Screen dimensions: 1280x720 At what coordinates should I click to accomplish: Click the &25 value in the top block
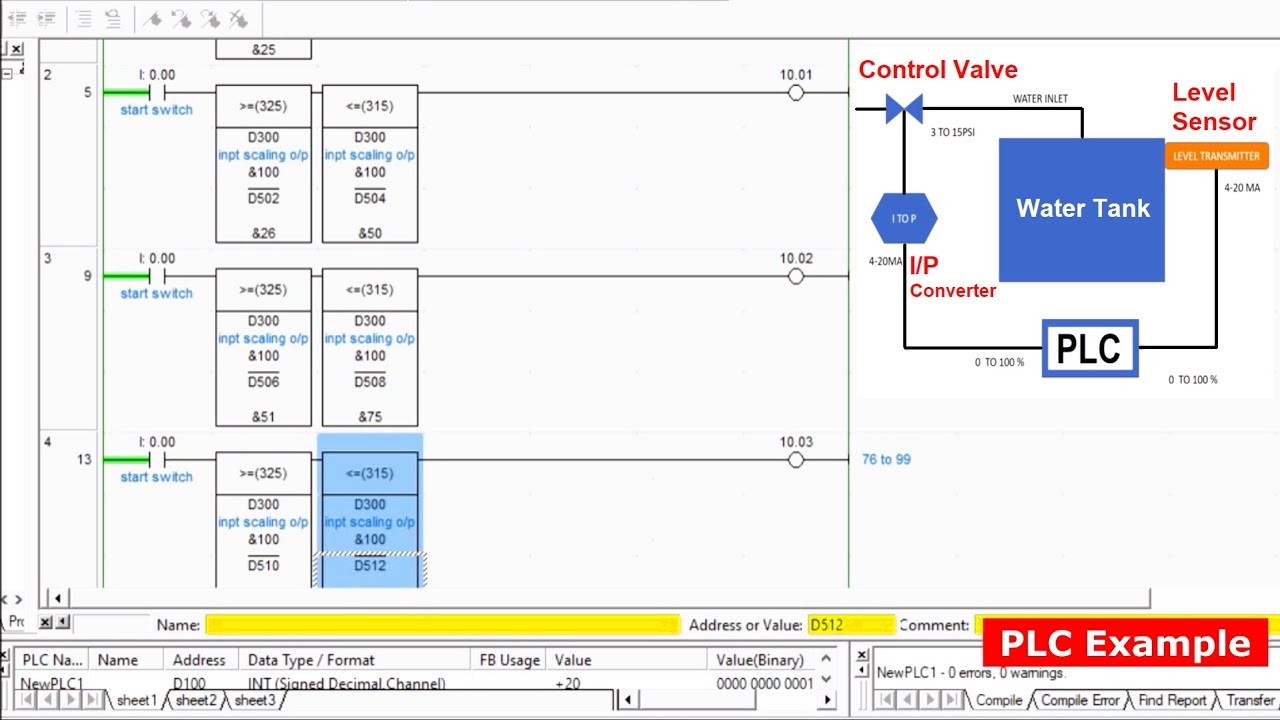tap(263, 50)
